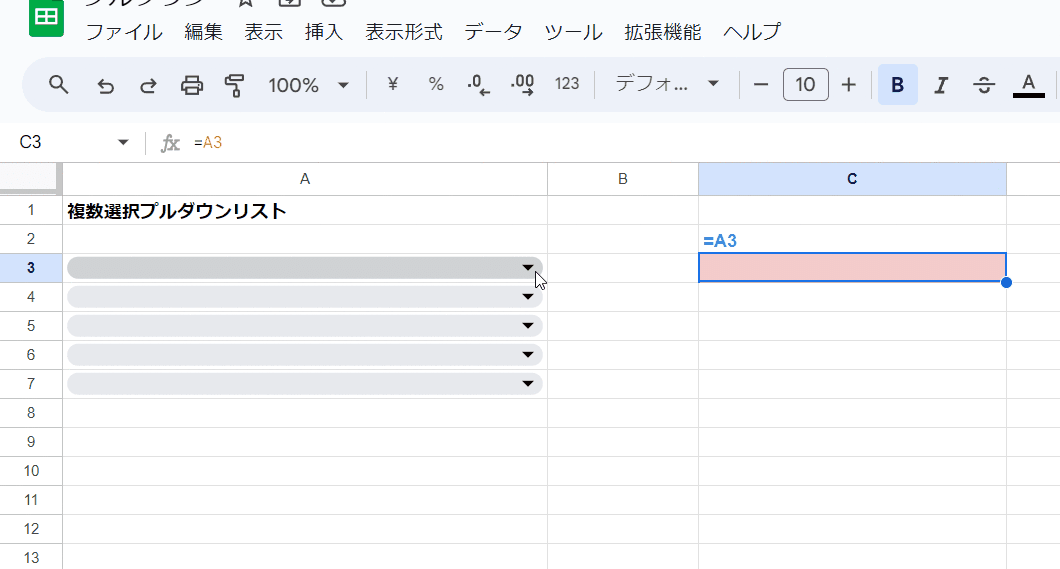Decrease decimal places
The width and height of the screenshot is (1060, 569).
479,84
